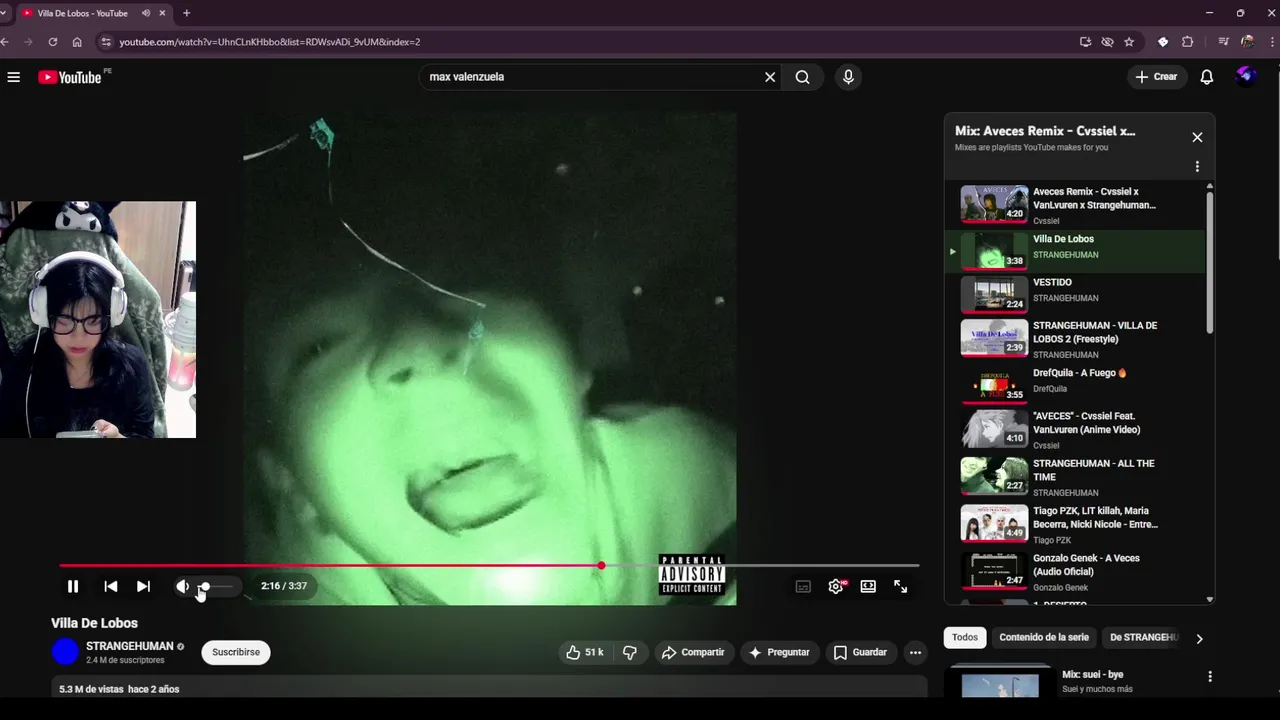Skip to the previous video

pos(111,587)
